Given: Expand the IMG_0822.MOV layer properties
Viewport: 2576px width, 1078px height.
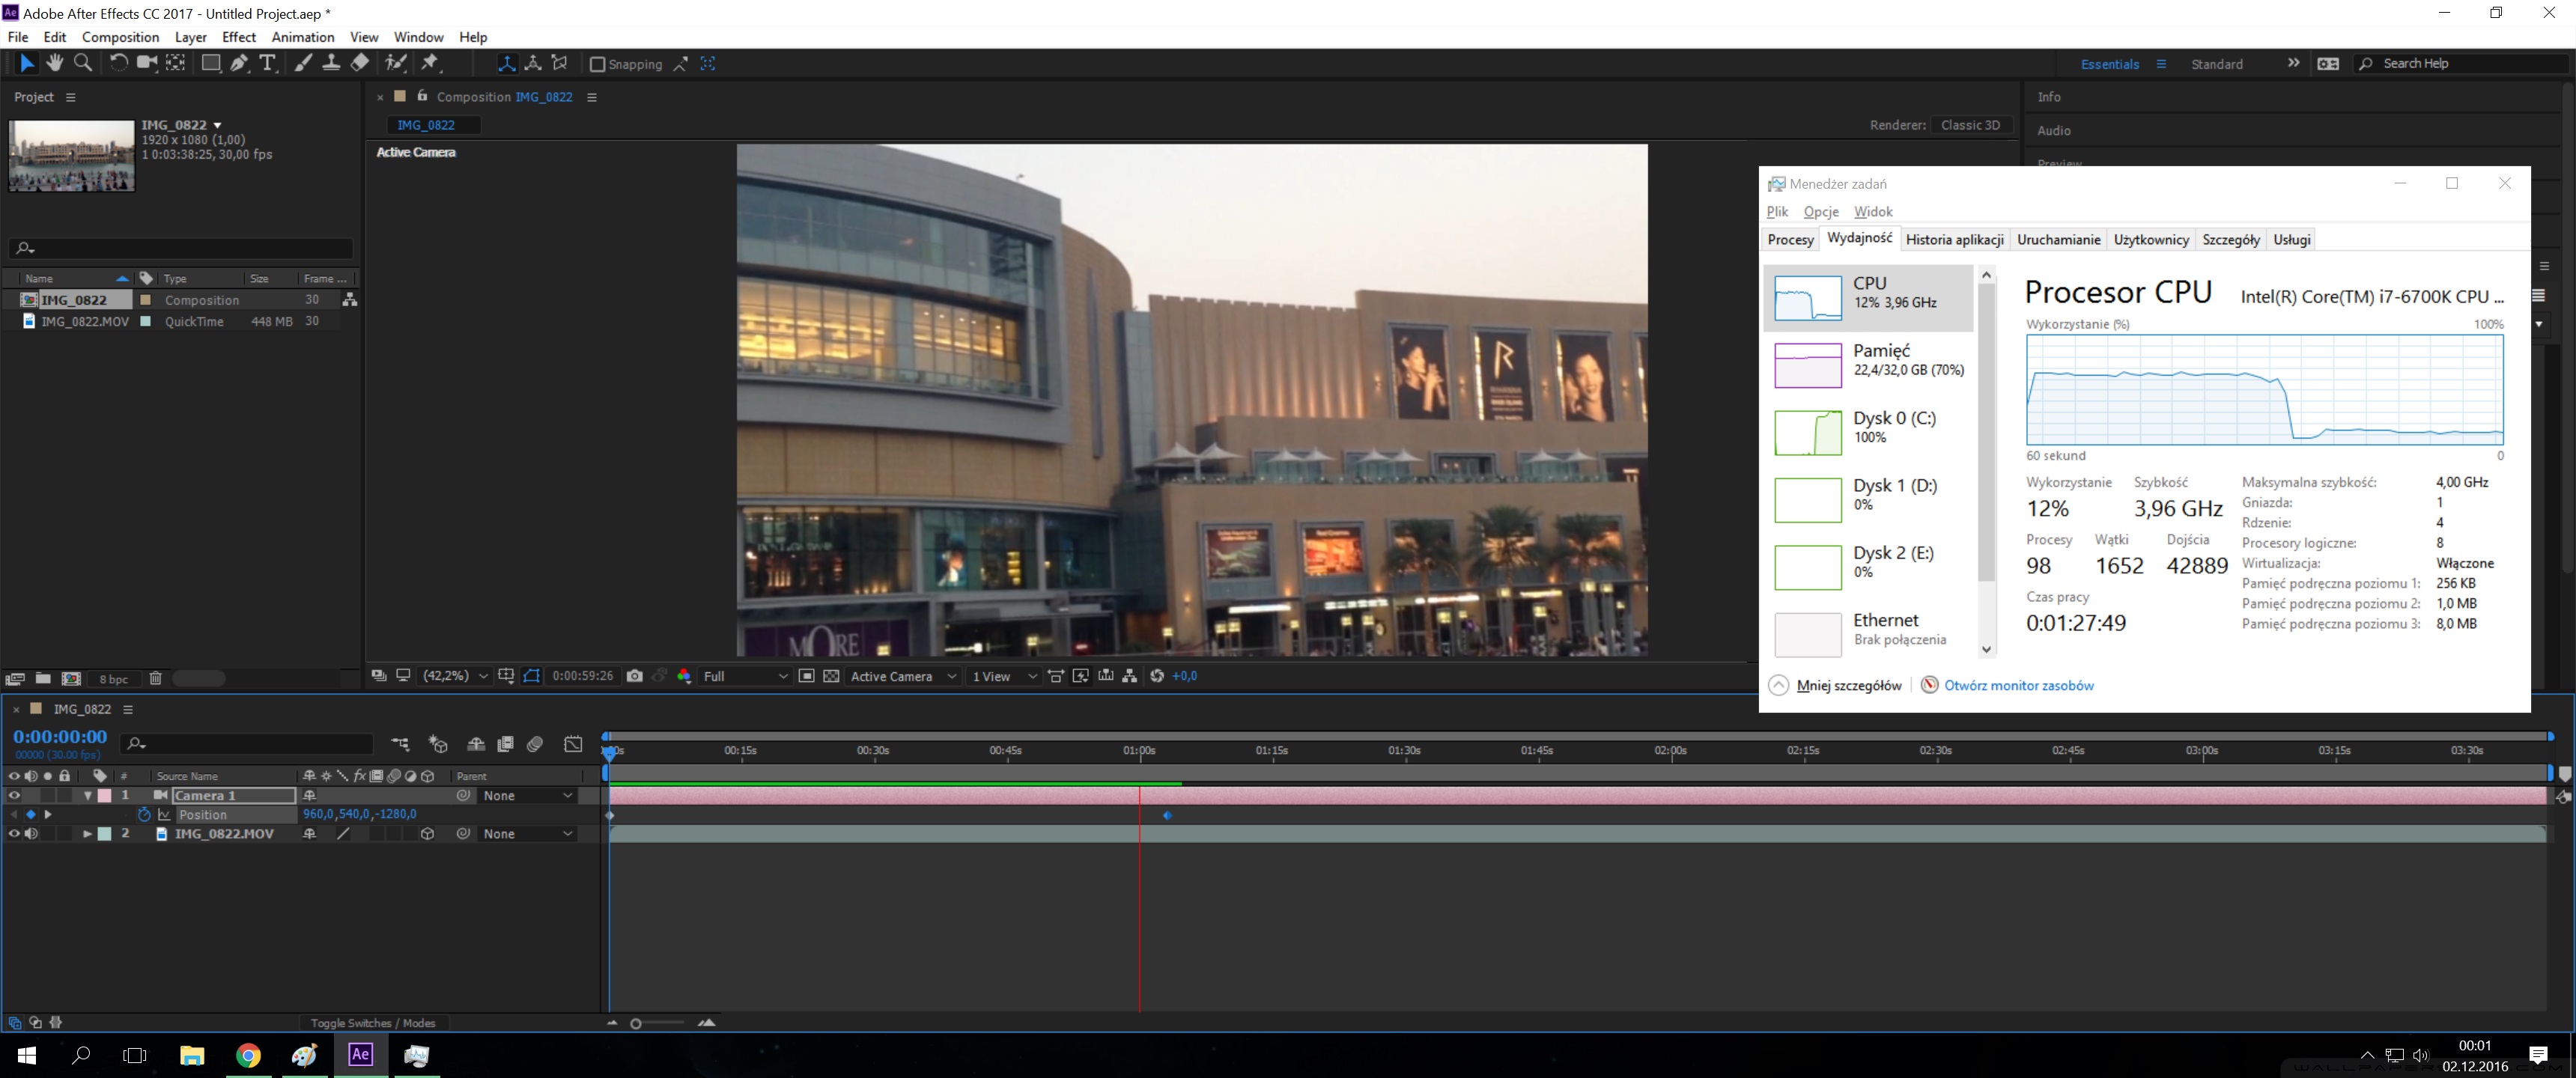Looking at the screenshot, I should pos(87,834).
